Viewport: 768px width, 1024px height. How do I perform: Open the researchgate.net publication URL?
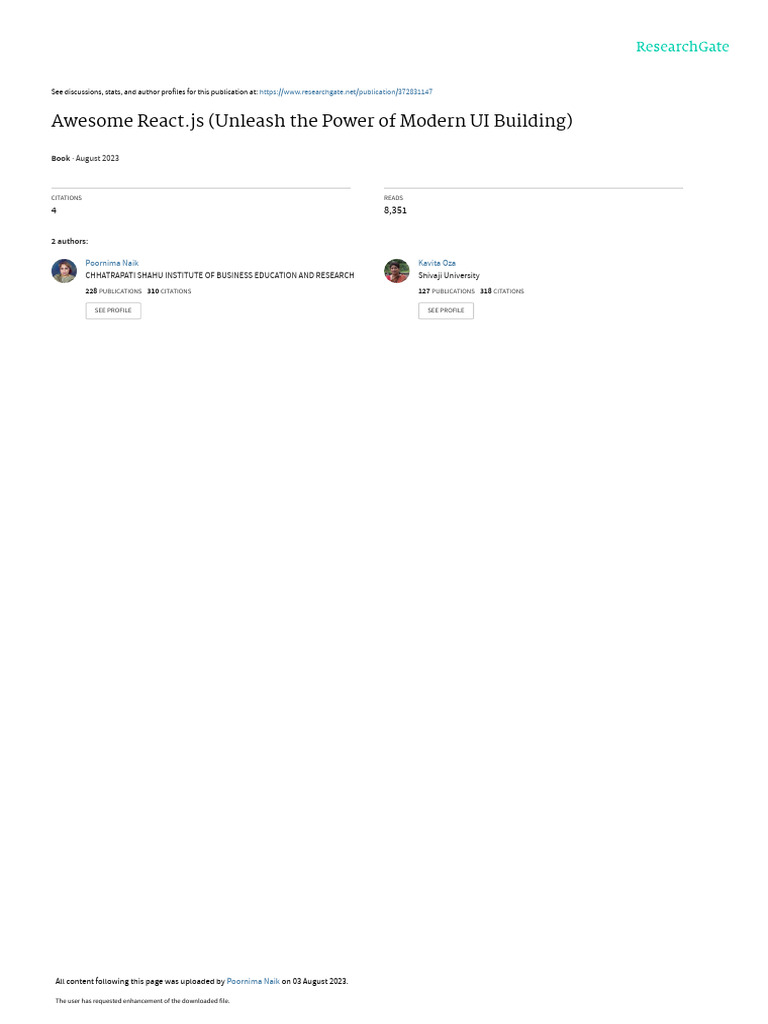[x=345, y=92]
